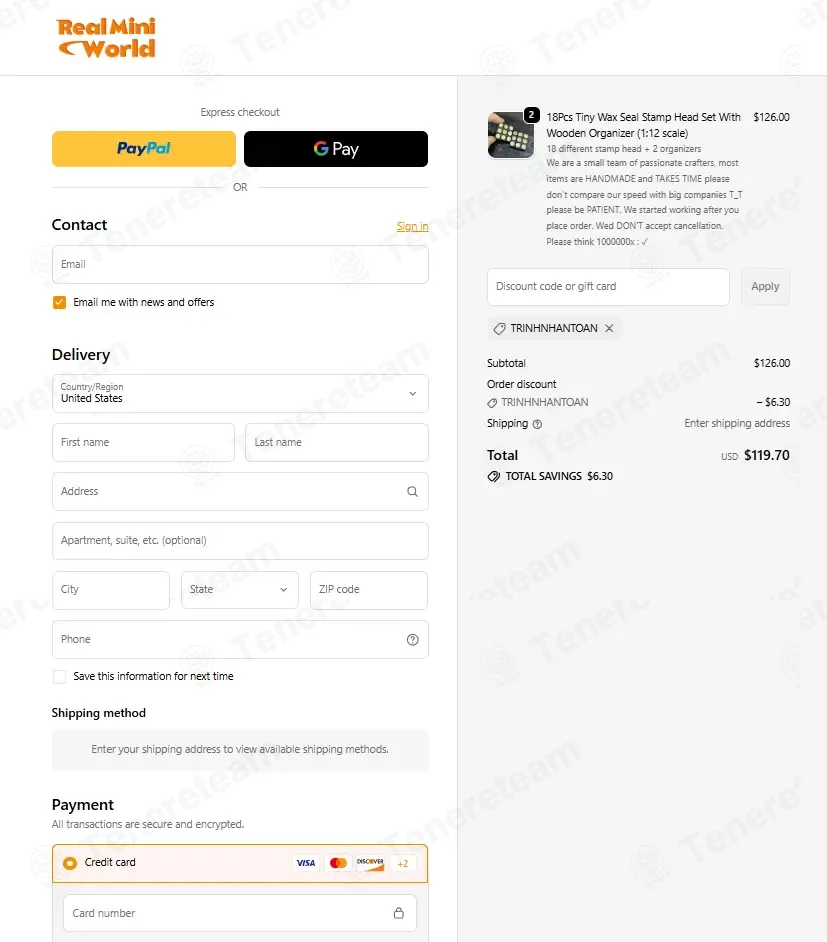Click the wax seal stamp product thumbnail

tap(510, 135)
